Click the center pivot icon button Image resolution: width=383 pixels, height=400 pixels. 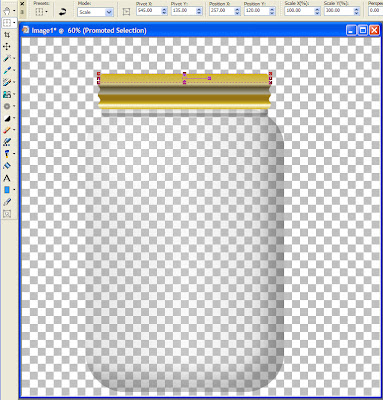(x=126, y=12)
